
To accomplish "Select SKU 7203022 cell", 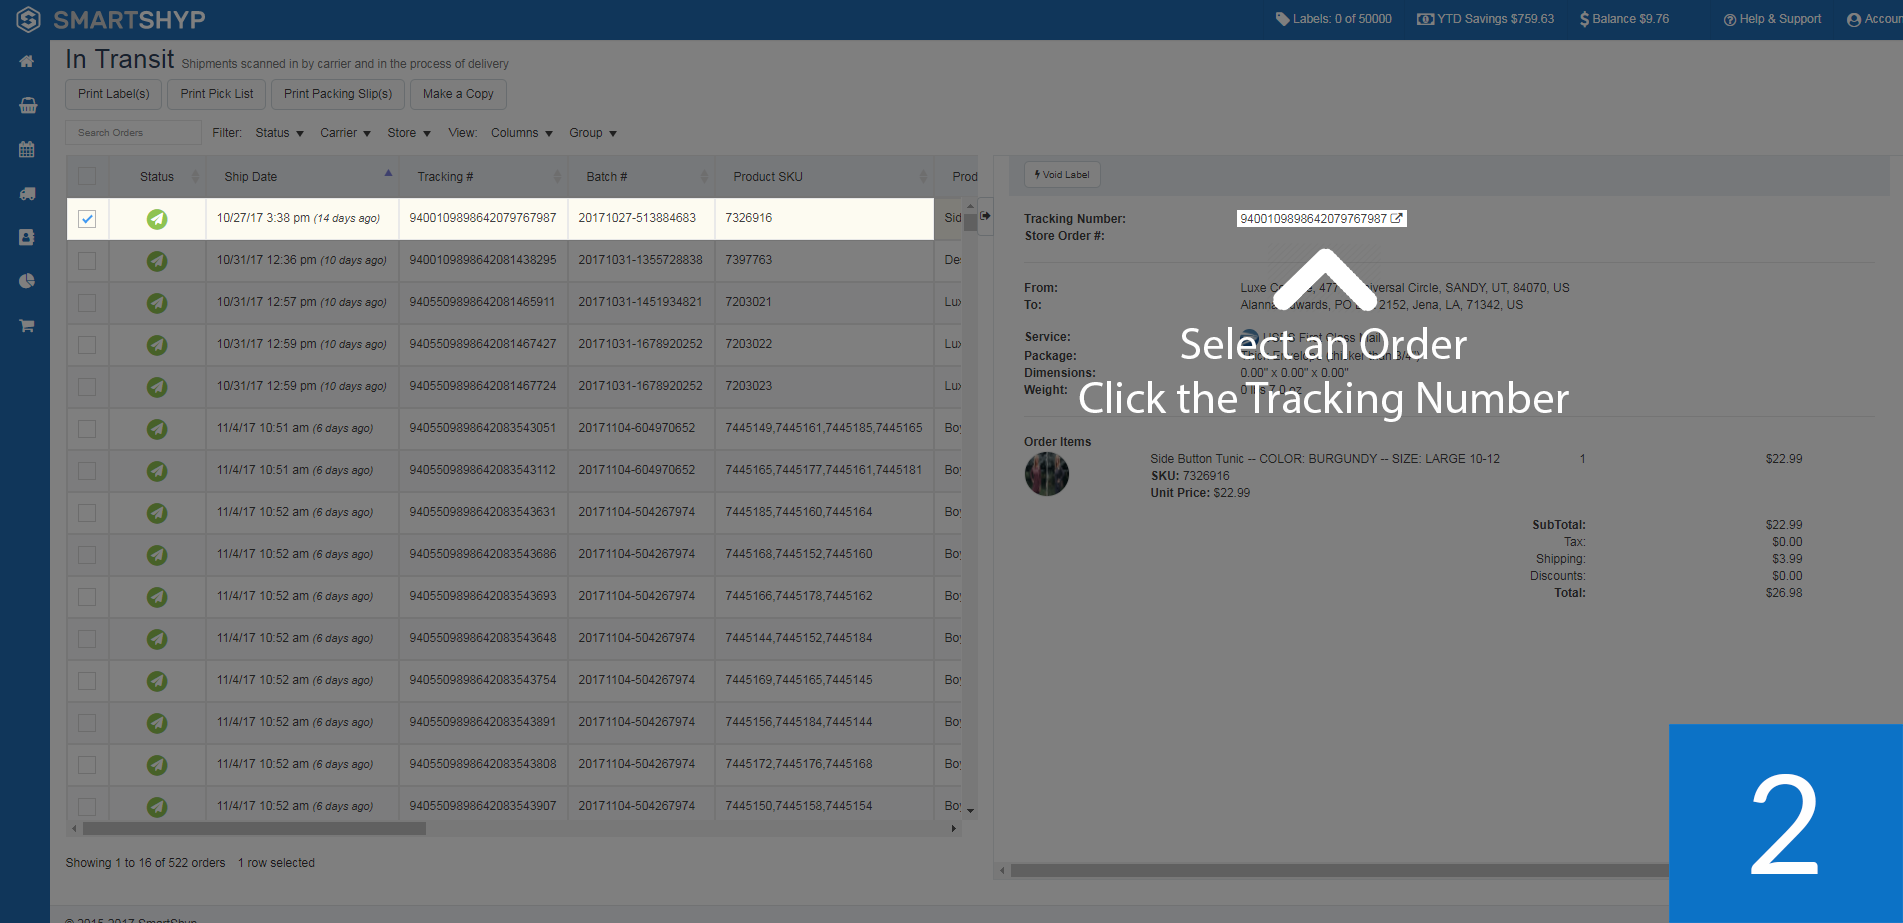I will 824,345.
